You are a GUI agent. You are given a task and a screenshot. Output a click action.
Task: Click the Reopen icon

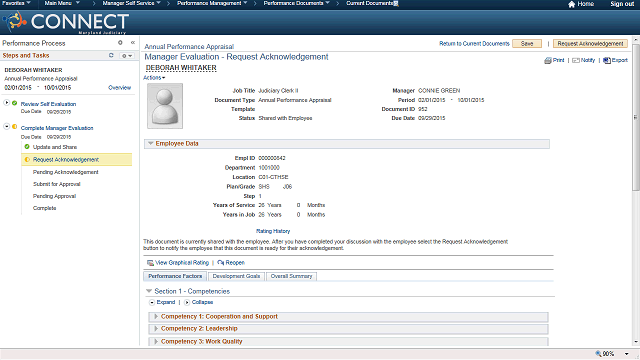221,263
